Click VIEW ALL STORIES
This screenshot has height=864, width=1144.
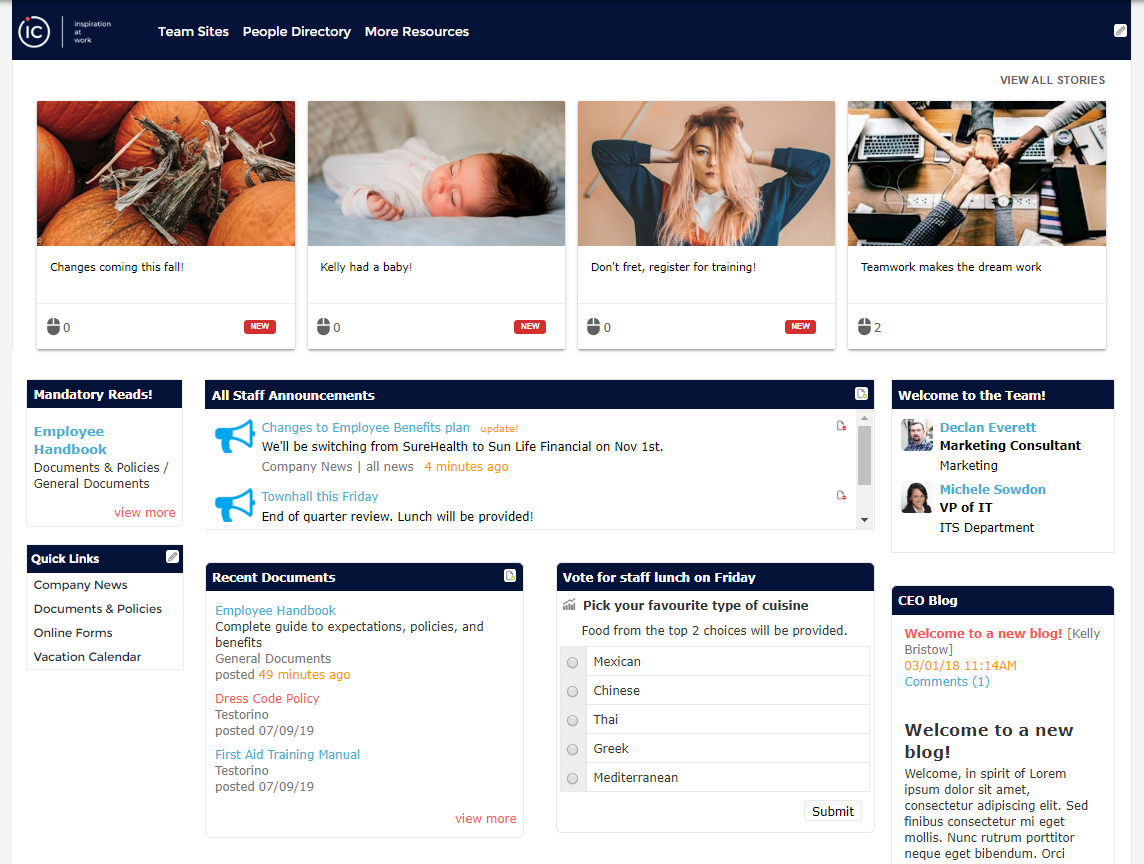1052,80
